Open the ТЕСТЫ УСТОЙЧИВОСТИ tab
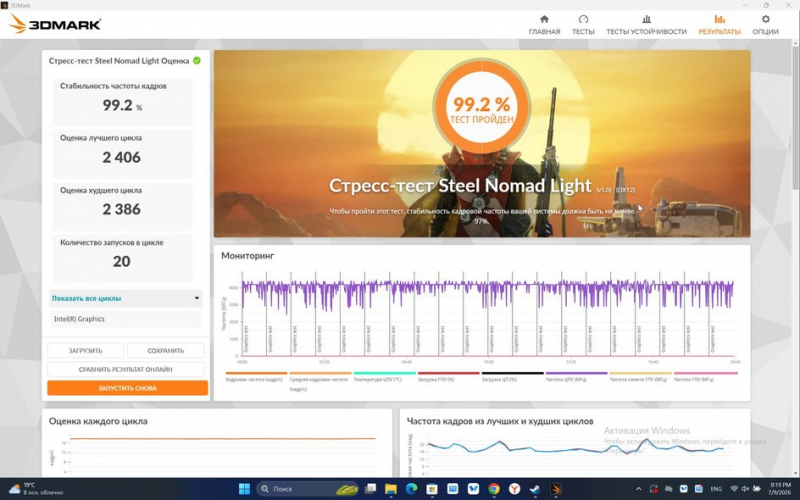The height and width of the screenshot is (500, 800). click(x=646, y=24)
